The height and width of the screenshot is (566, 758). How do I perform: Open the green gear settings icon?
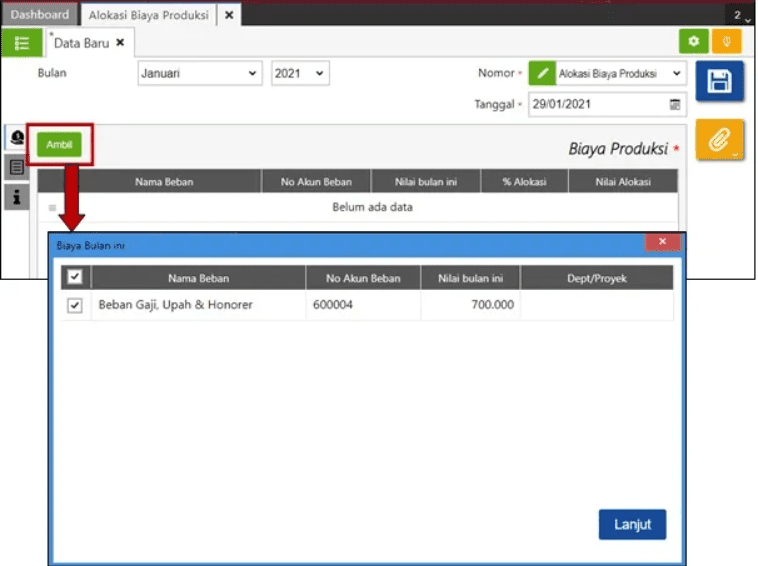[693, 42]
